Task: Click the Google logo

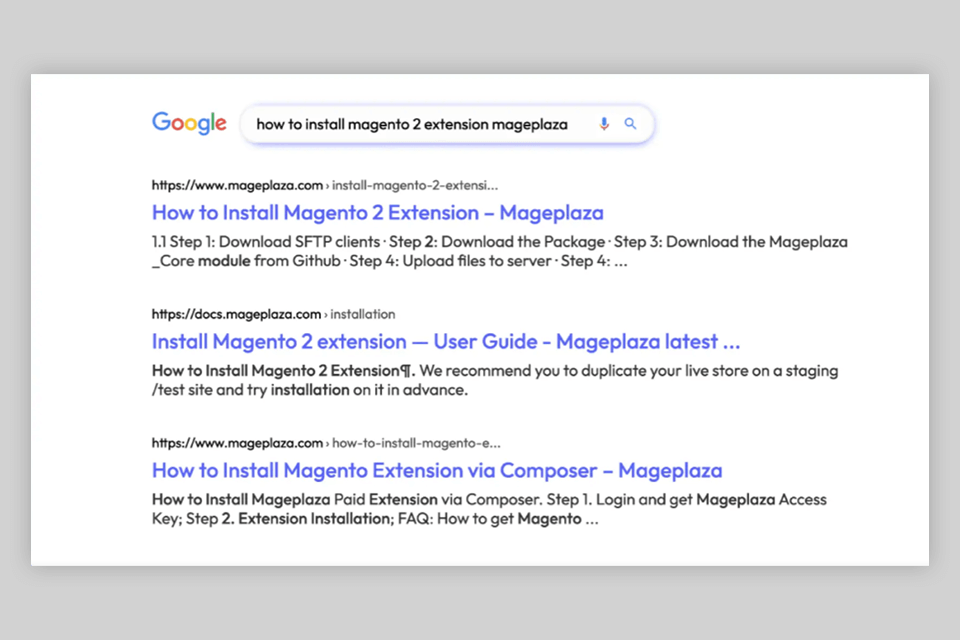Action: tap(189, 123)
